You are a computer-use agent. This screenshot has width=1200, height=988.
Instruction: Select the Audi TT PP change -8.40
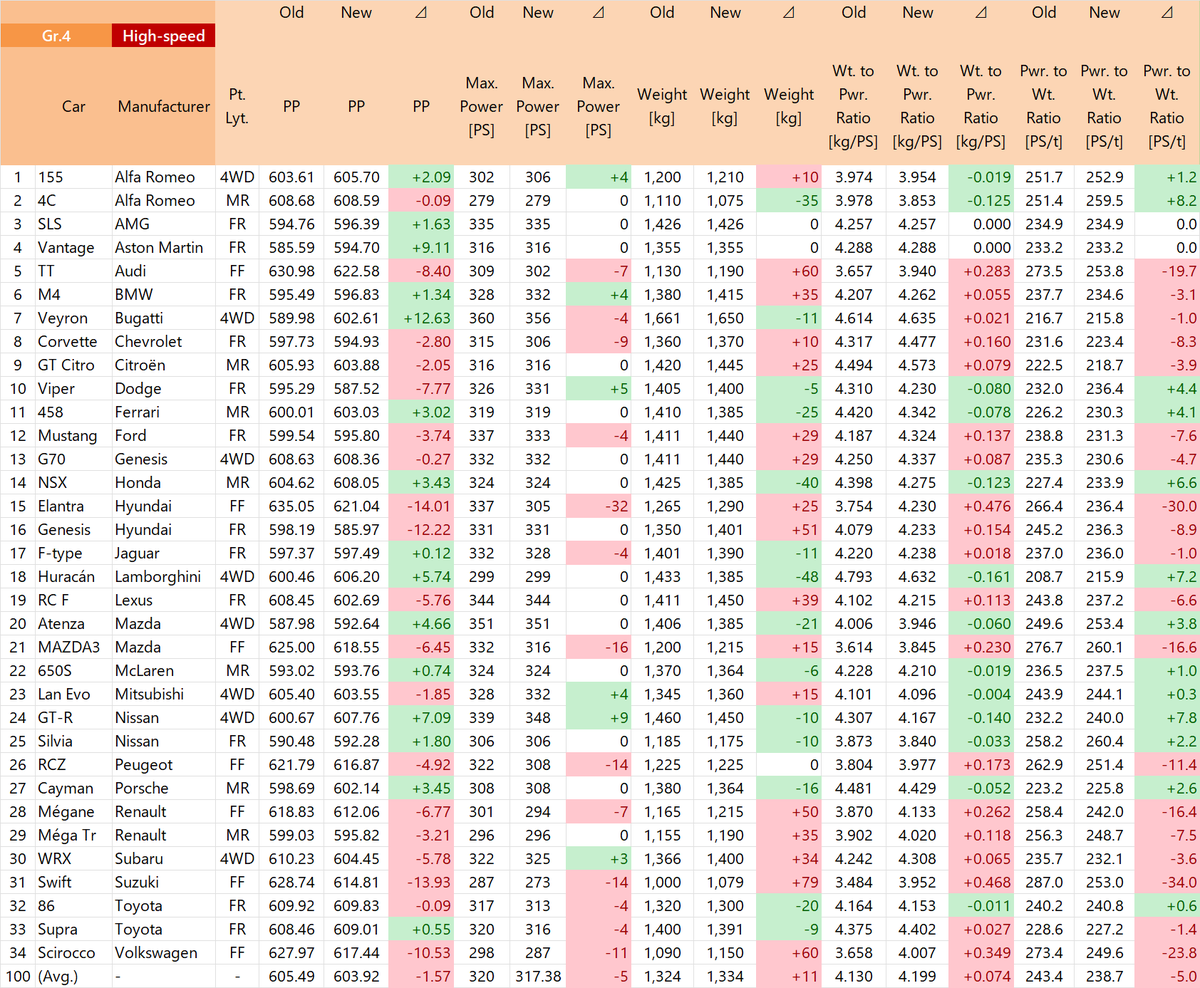[x=421, y=271]
